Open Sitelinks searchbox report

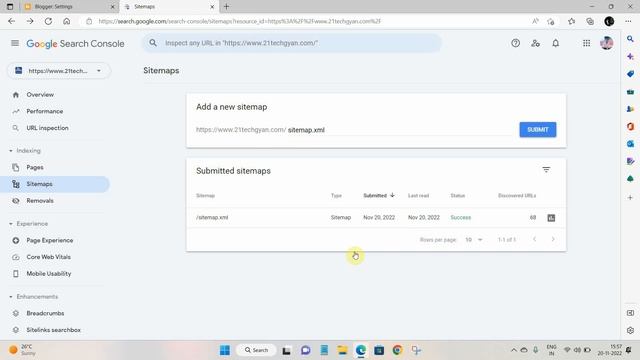coord(53,330)
